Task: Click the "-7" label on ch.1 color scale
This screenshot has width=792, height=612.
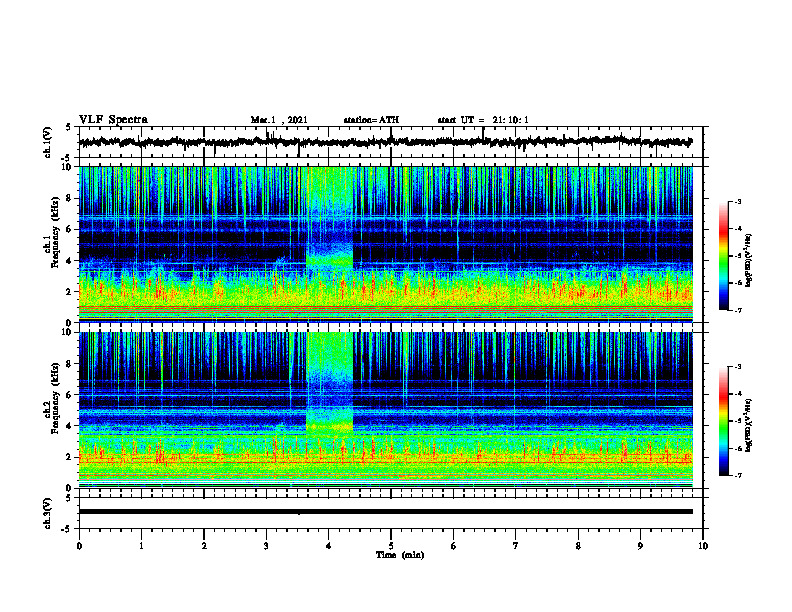Action: click(x=737, y=310)
